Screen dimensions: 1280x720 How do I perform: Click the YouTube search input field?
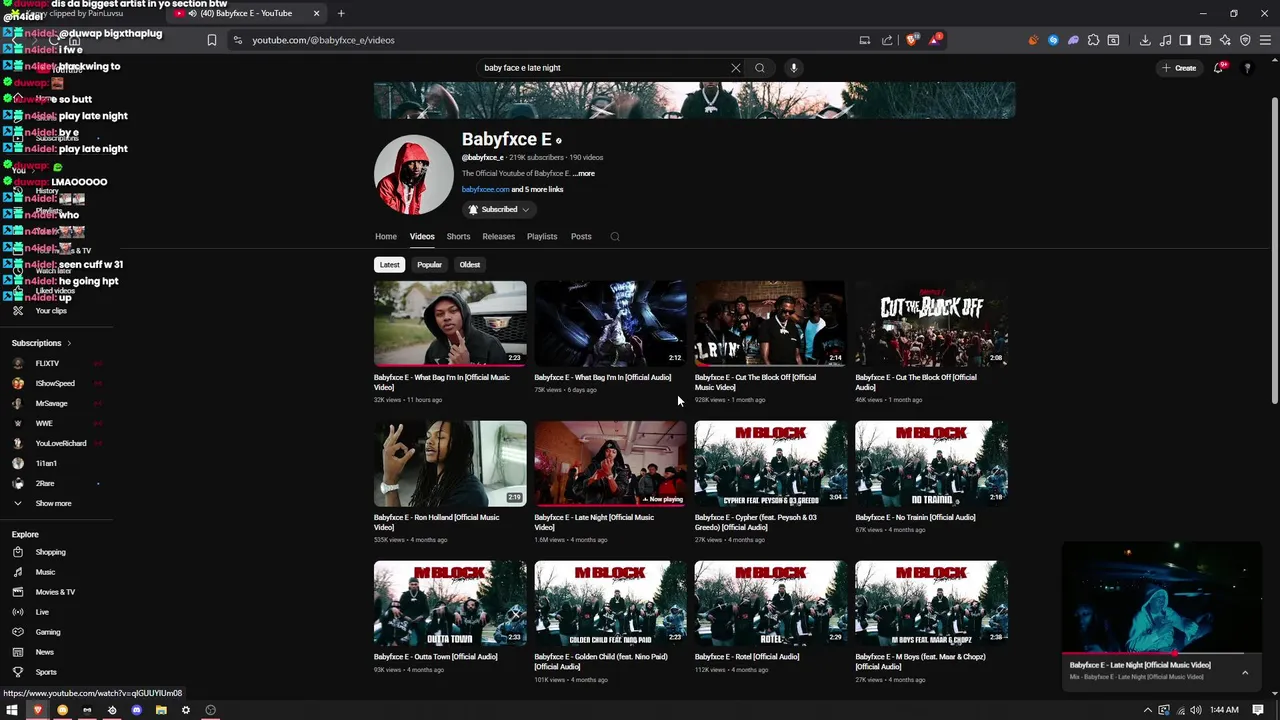click(603, 68)
